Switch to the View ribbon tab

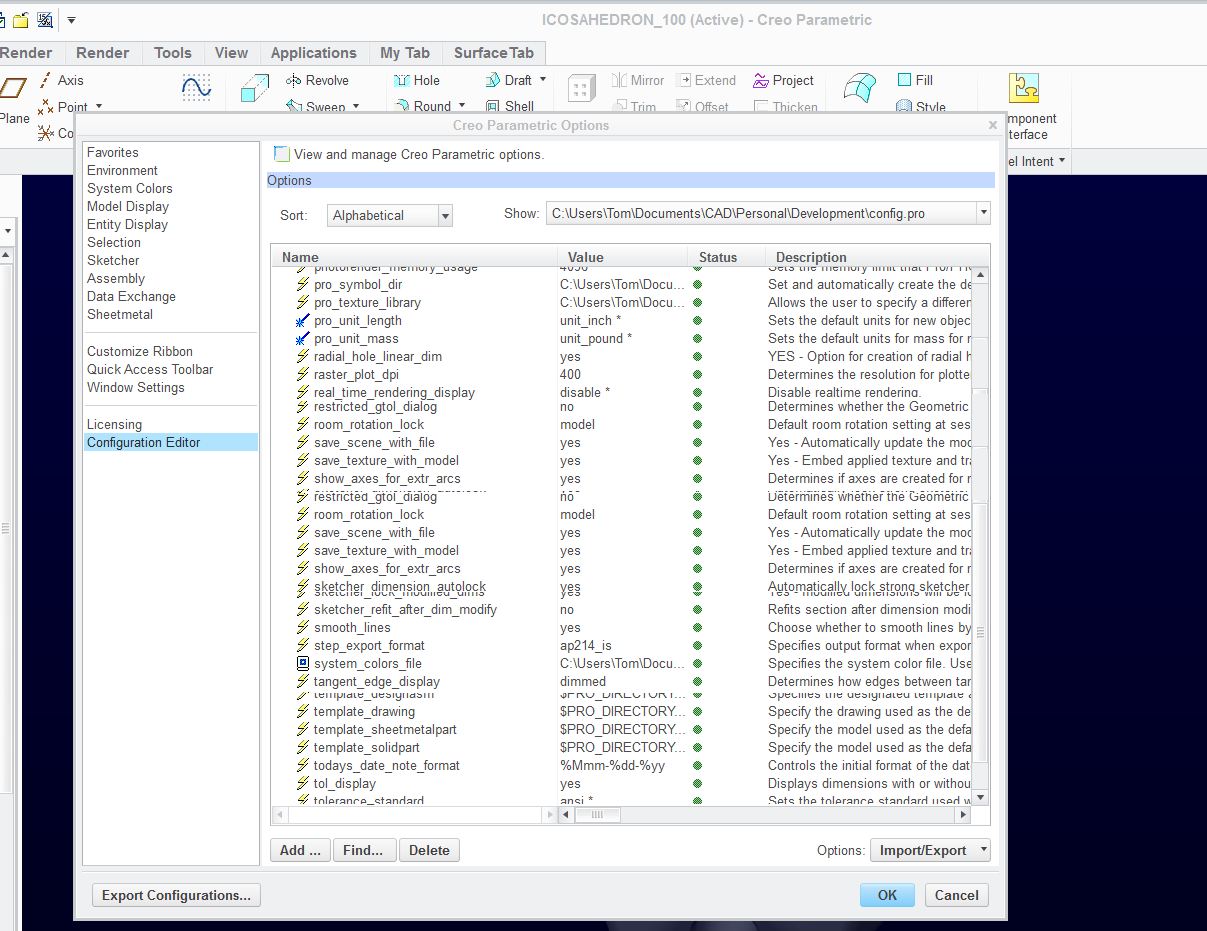point(231,53)
